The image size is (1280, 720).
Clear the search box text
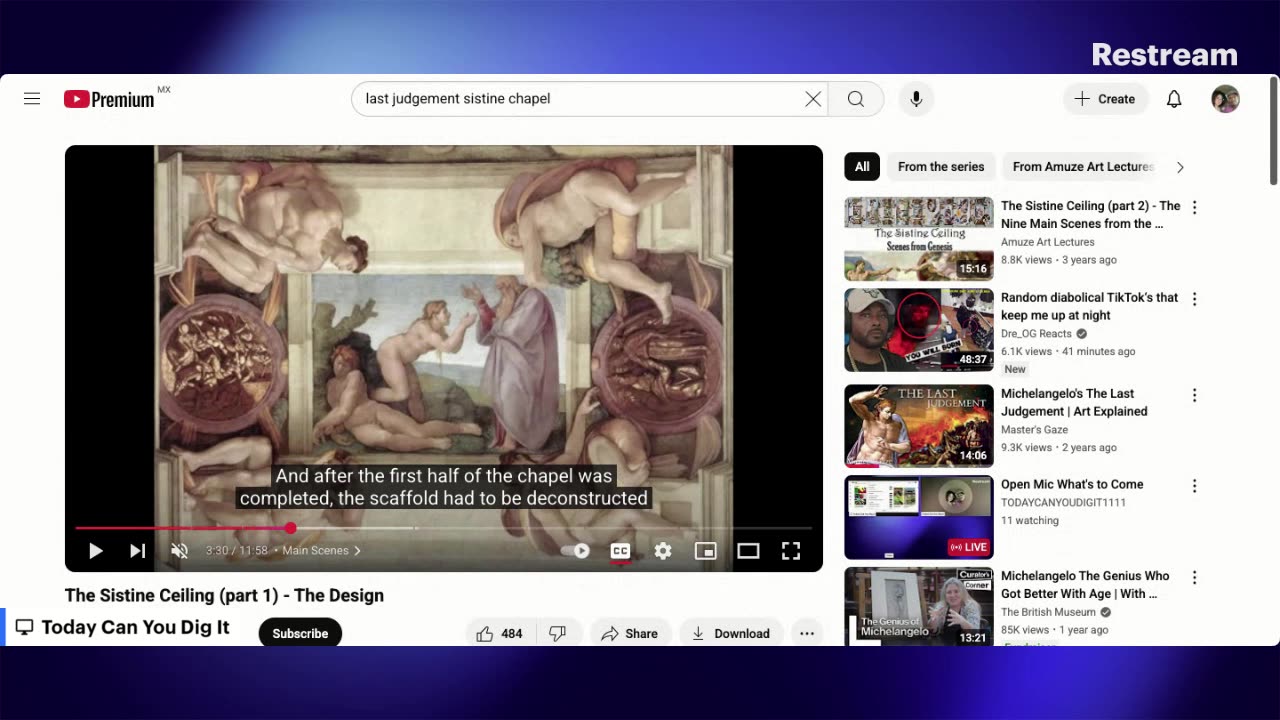point(813,99)
